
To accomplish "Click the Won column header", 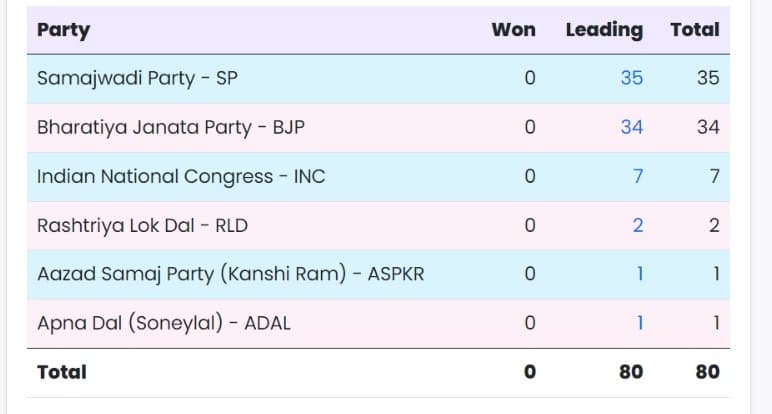I will pyautogui.click(x=513, y=30).
